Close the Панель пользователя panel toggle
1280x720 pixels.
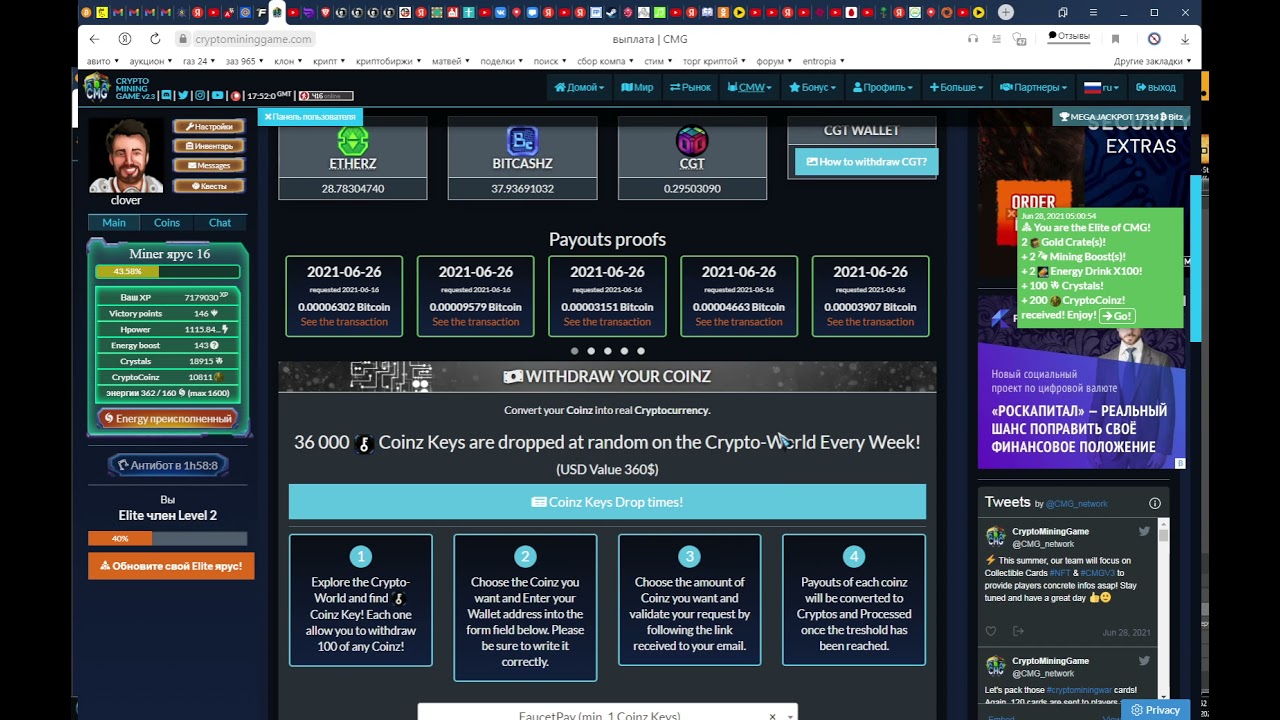309,117
